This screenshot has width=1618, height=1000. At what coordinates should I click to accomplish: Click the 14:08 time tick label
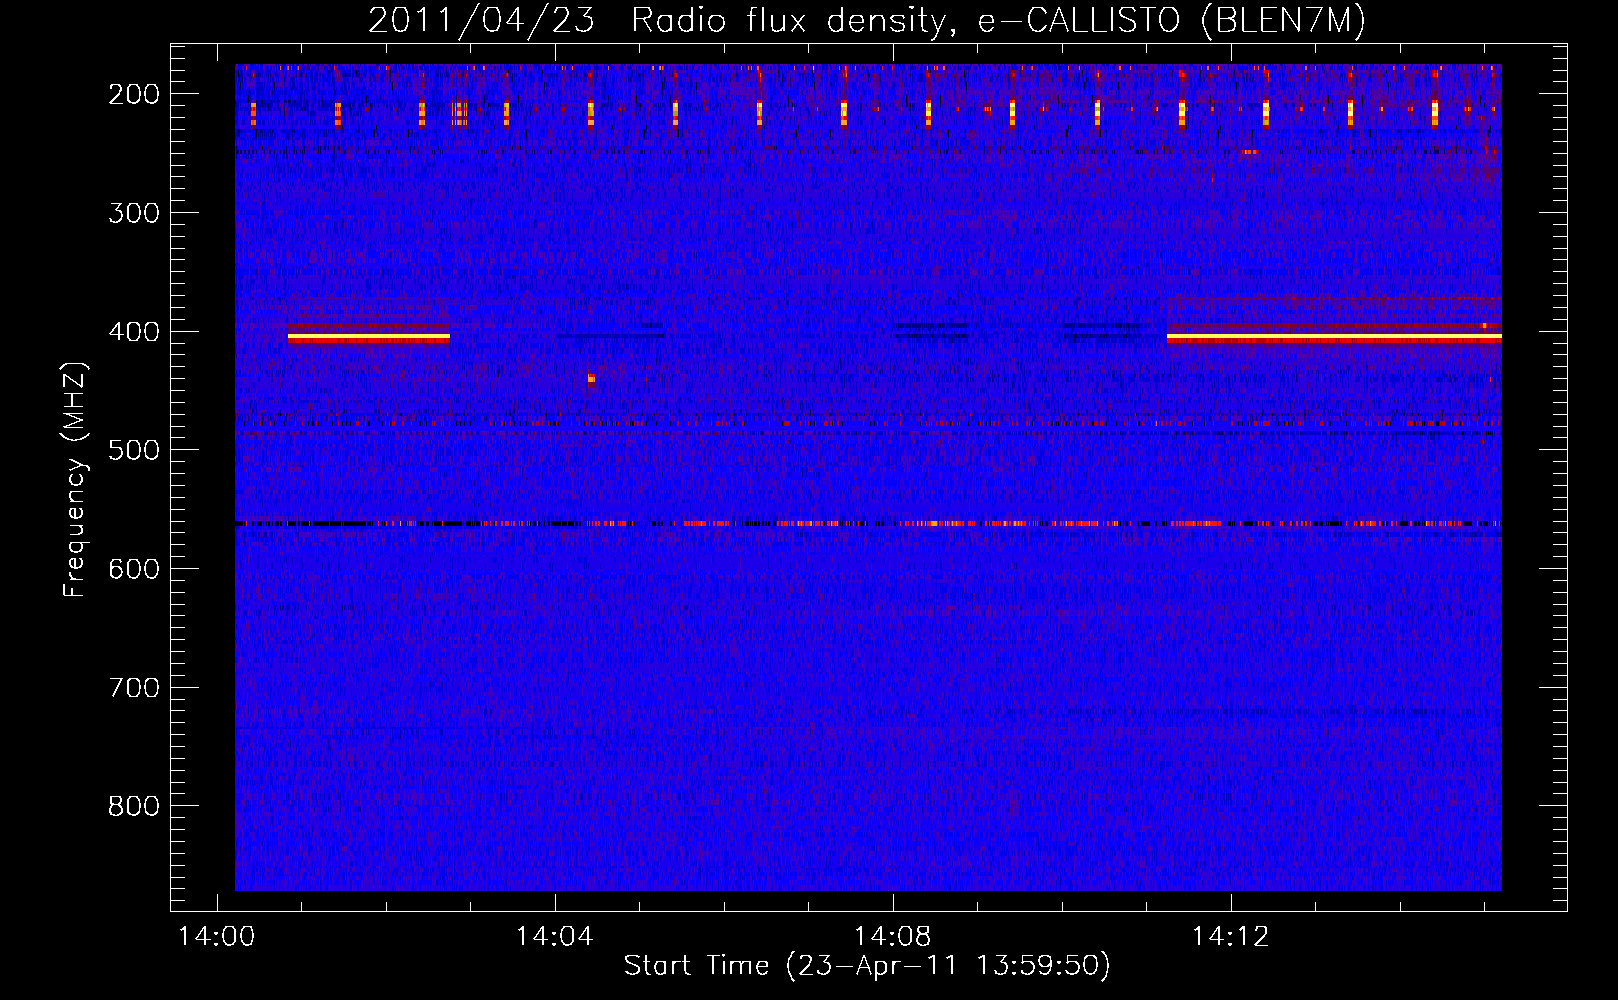point(892,937)
